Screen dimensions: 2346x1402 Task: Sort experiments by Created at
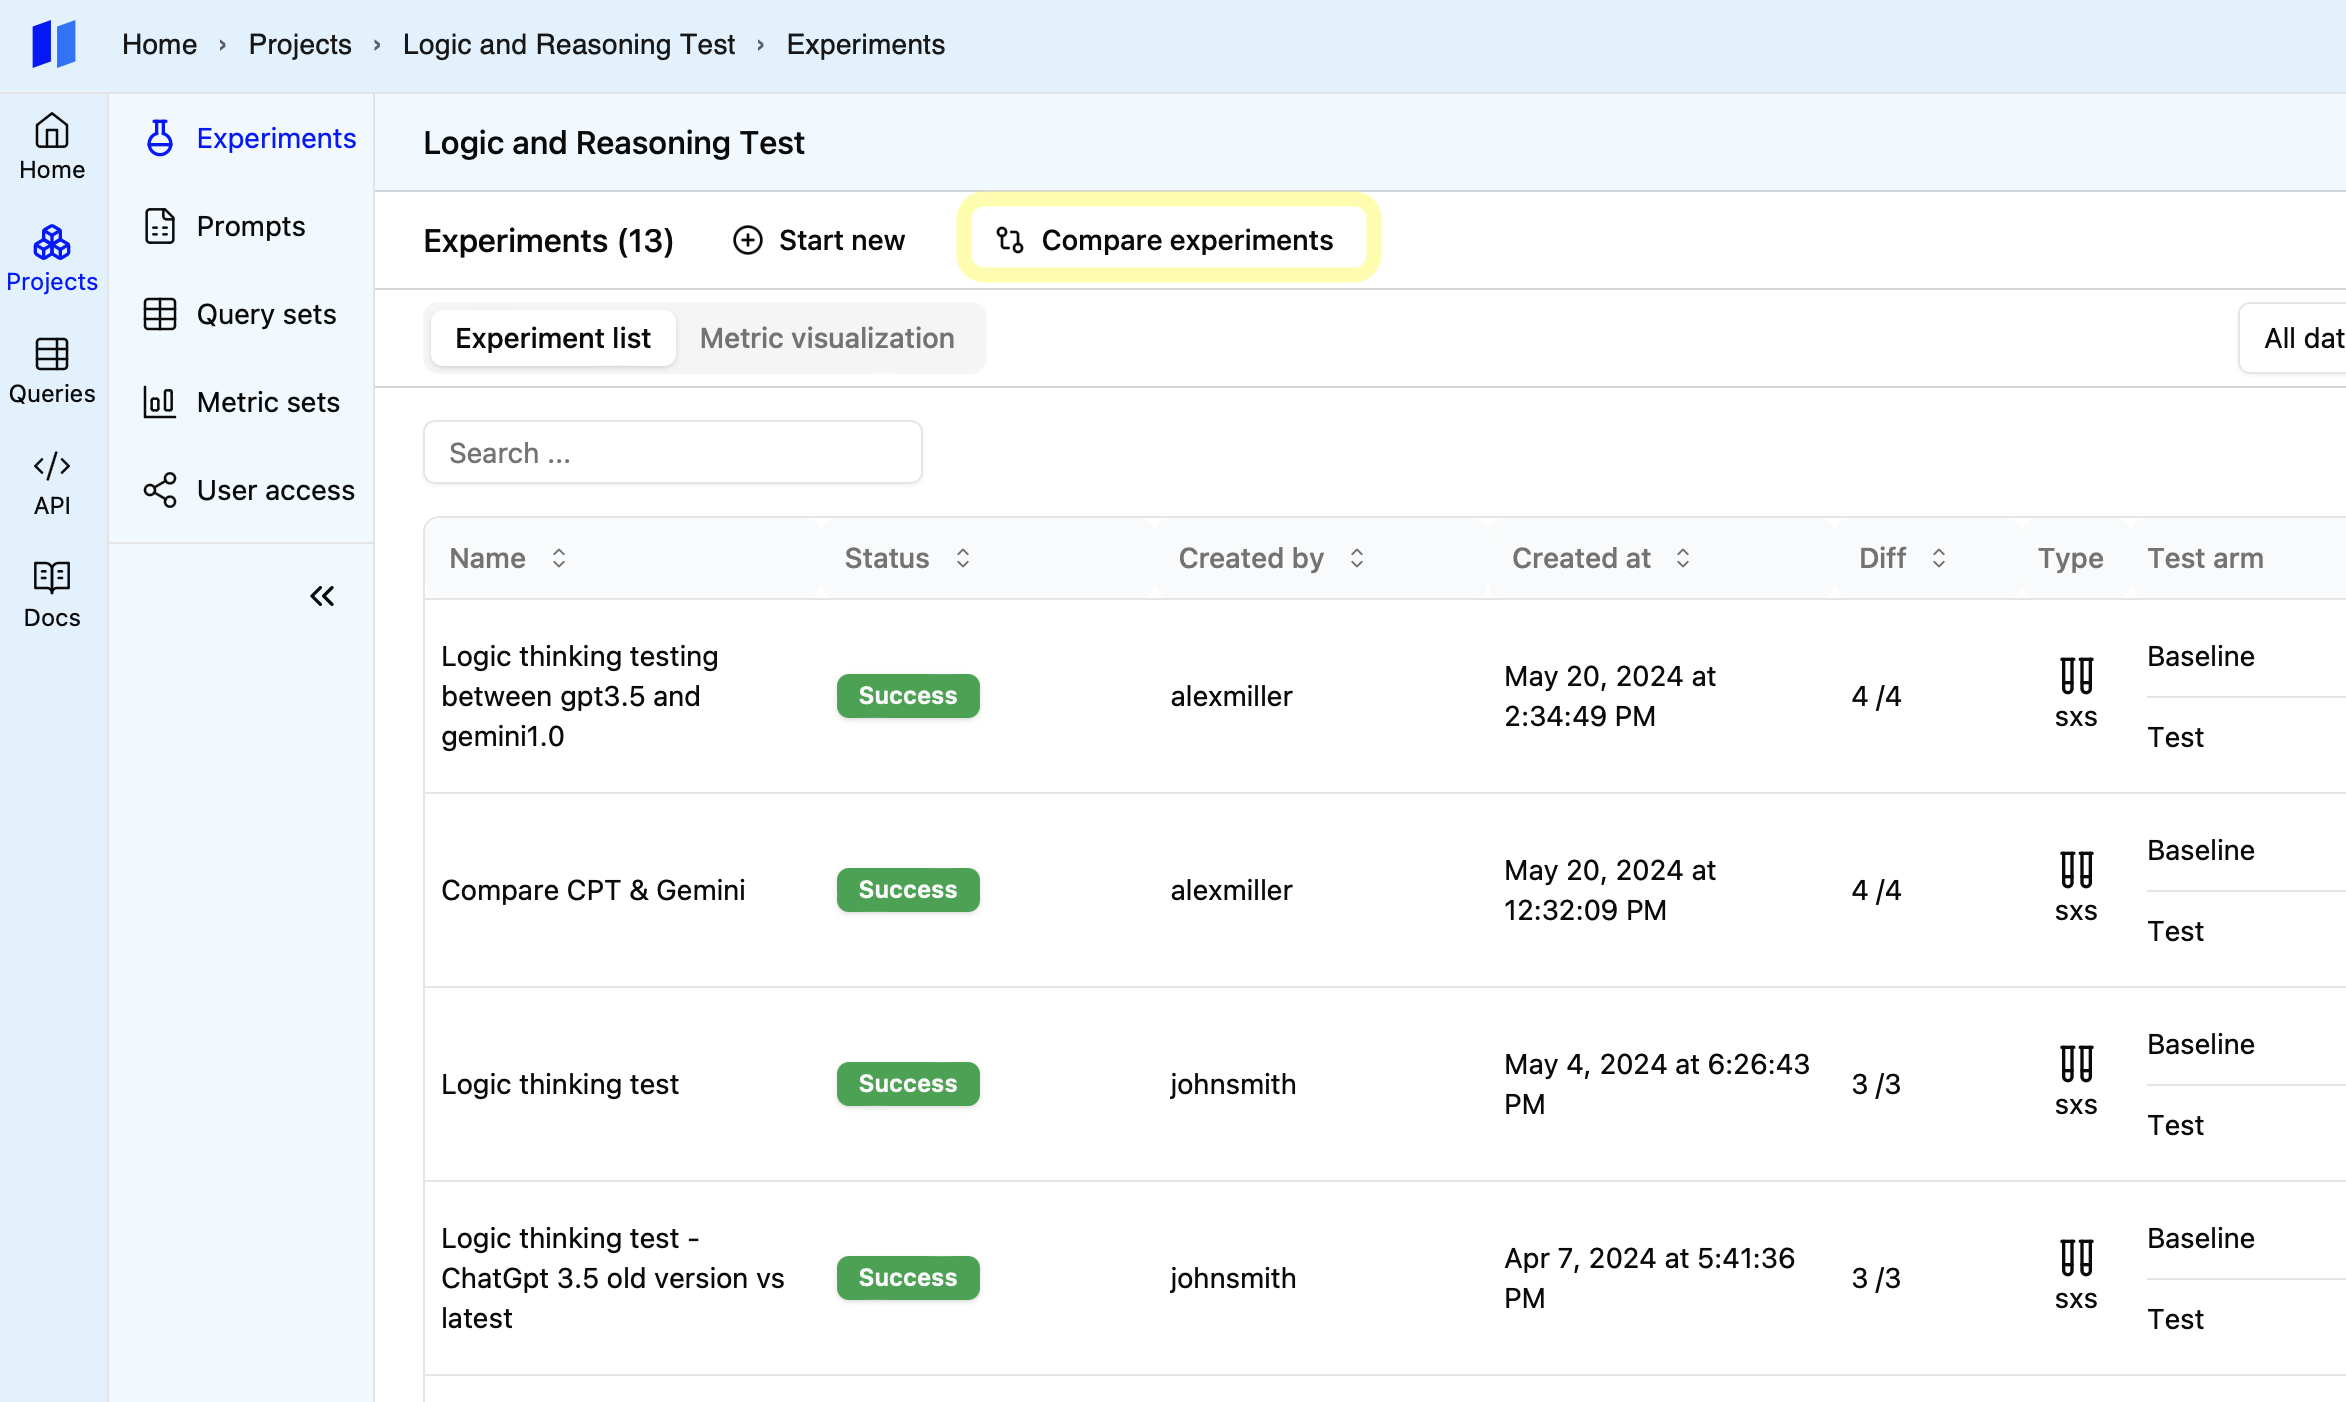1683,558
